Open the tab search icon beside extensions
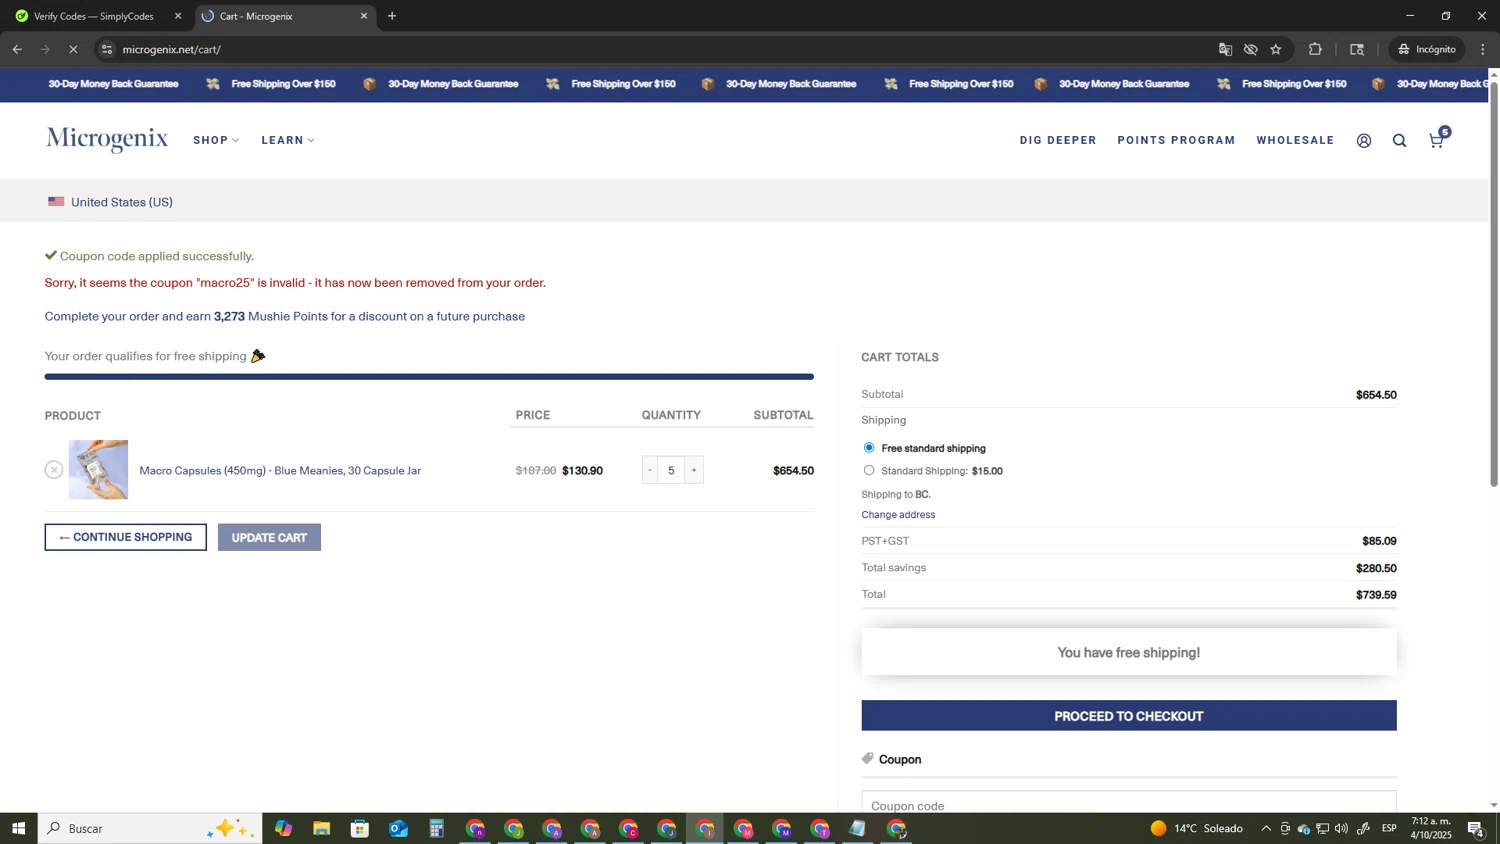This screenshot has height=844, width=1500. (1357, 49)
